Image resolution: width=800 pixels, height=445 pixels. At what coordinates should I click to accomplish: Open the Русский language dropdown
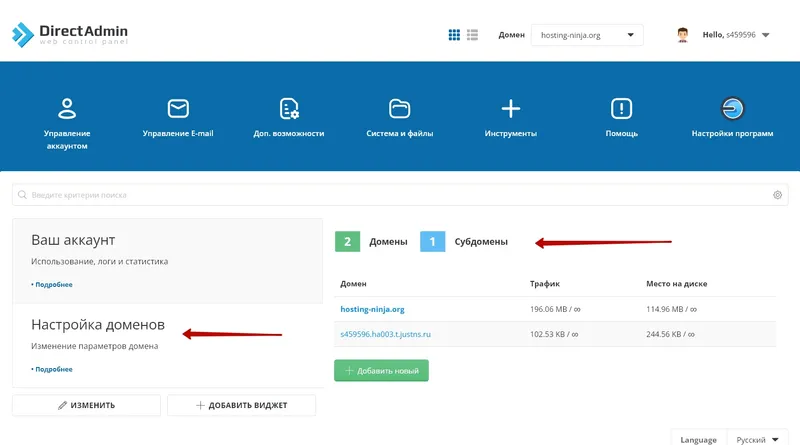pyautogui.click(x=758, y=439)
